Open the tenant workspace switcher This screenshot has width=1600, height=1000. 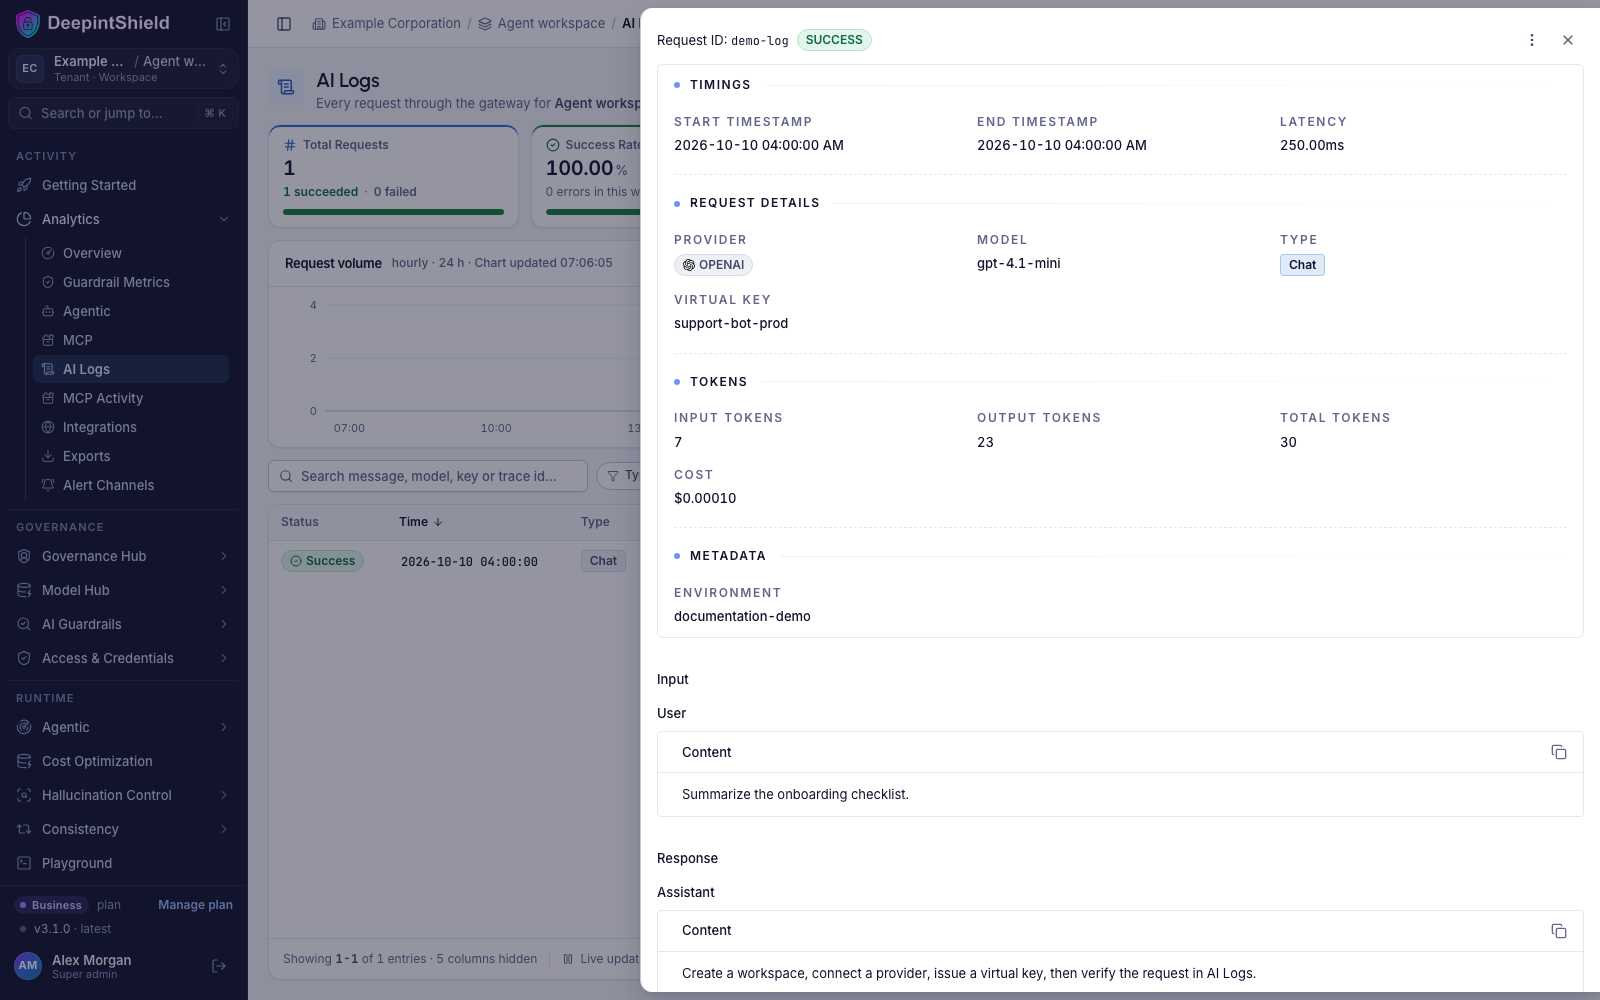(x=124, y=68)
